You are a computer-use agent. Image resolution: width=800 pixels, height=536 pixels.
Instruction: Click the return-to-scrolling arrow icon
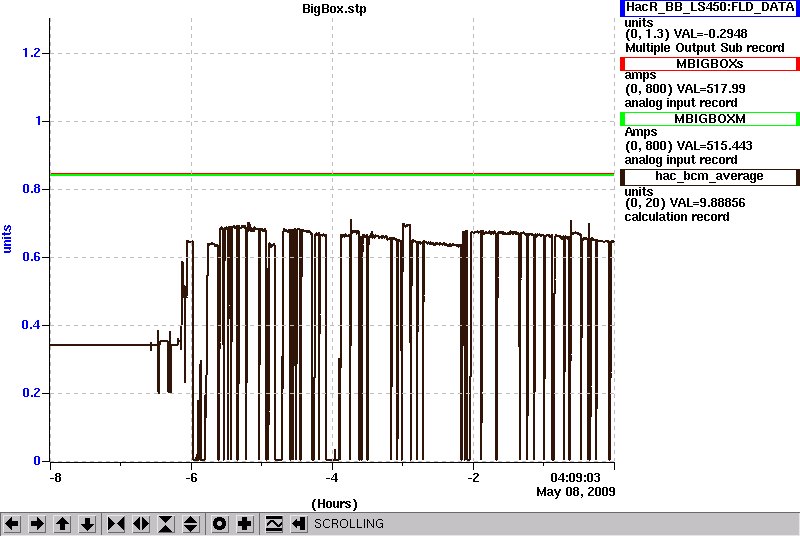coord(299,524)
